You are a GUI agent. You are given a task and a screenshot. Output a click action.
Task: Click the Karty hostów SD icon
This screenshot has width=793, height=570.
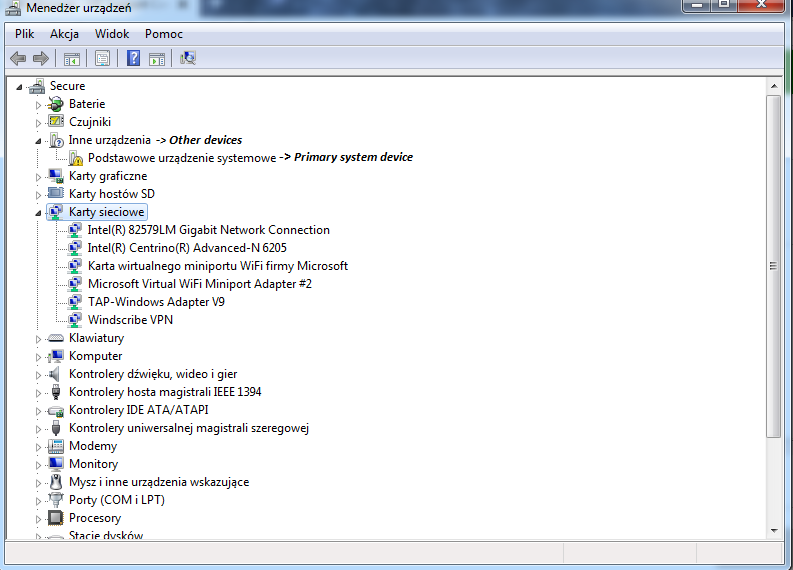(x=56, y=194)
